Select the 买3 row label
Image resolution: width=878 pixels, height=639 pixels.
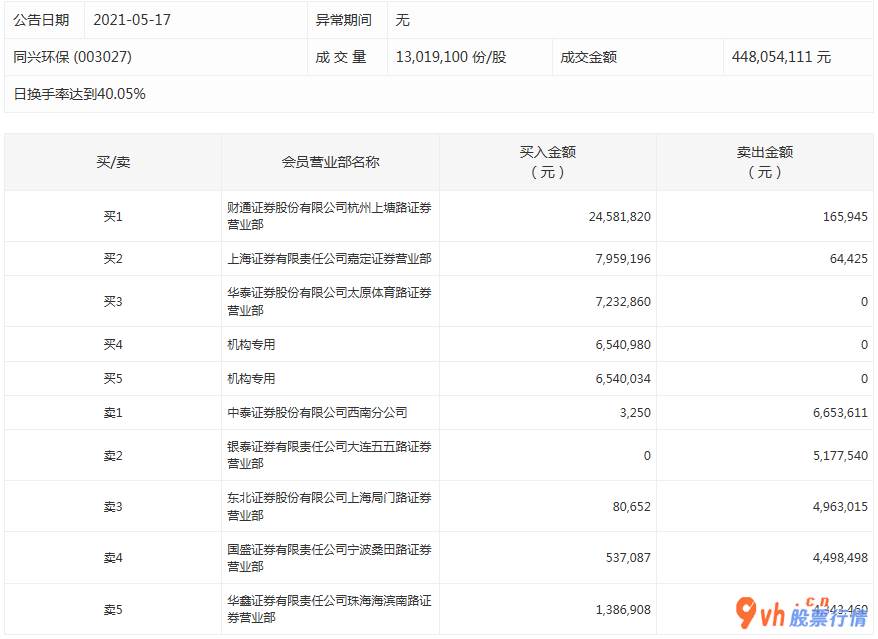point(113,301)
